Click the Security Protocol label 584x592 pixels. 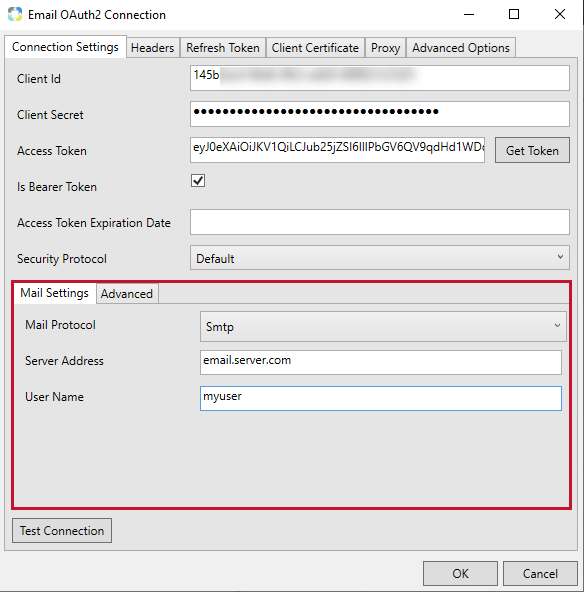click(x=62, y=259)
